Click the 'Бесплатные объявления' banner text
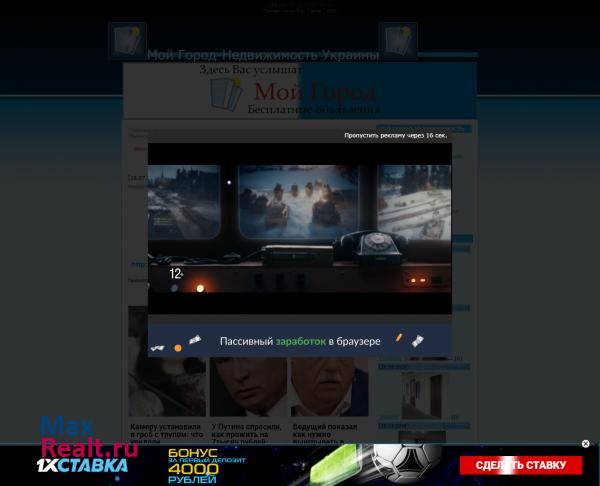 [x=314, y=109]
